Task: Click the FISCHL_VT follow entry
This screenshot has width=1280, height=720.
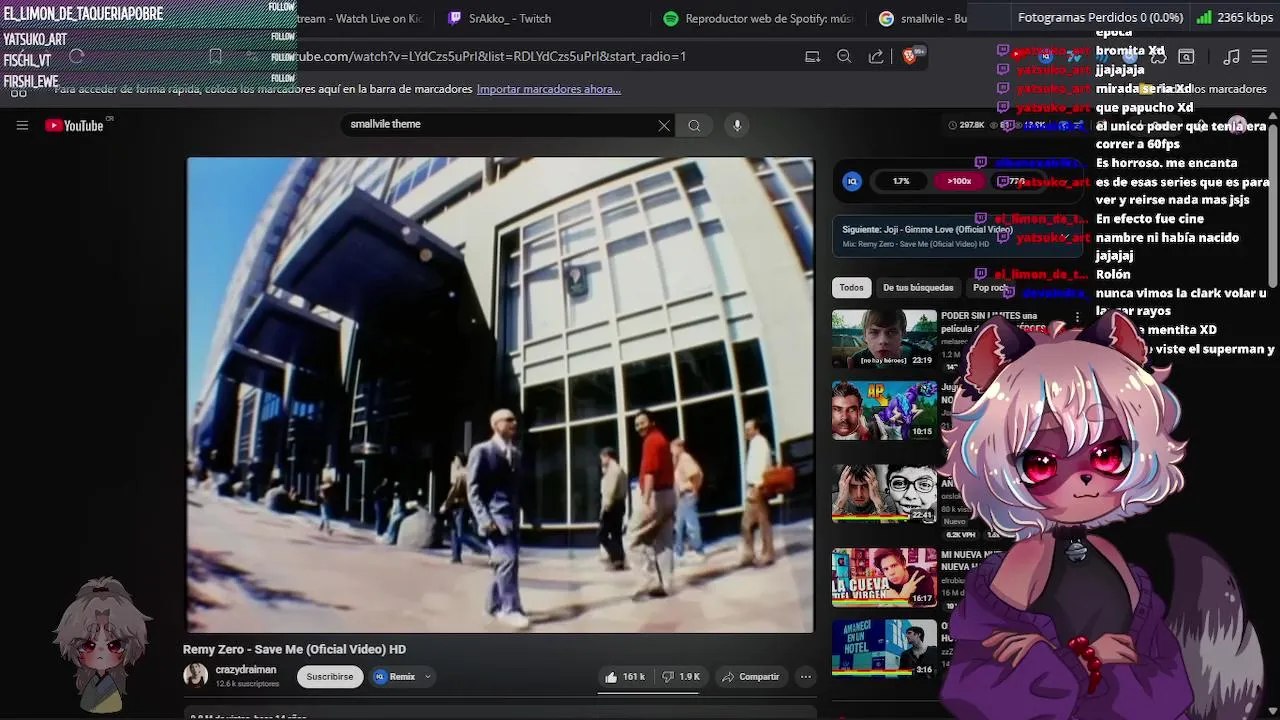Action: pyautogui.click(x=148, y=60)
